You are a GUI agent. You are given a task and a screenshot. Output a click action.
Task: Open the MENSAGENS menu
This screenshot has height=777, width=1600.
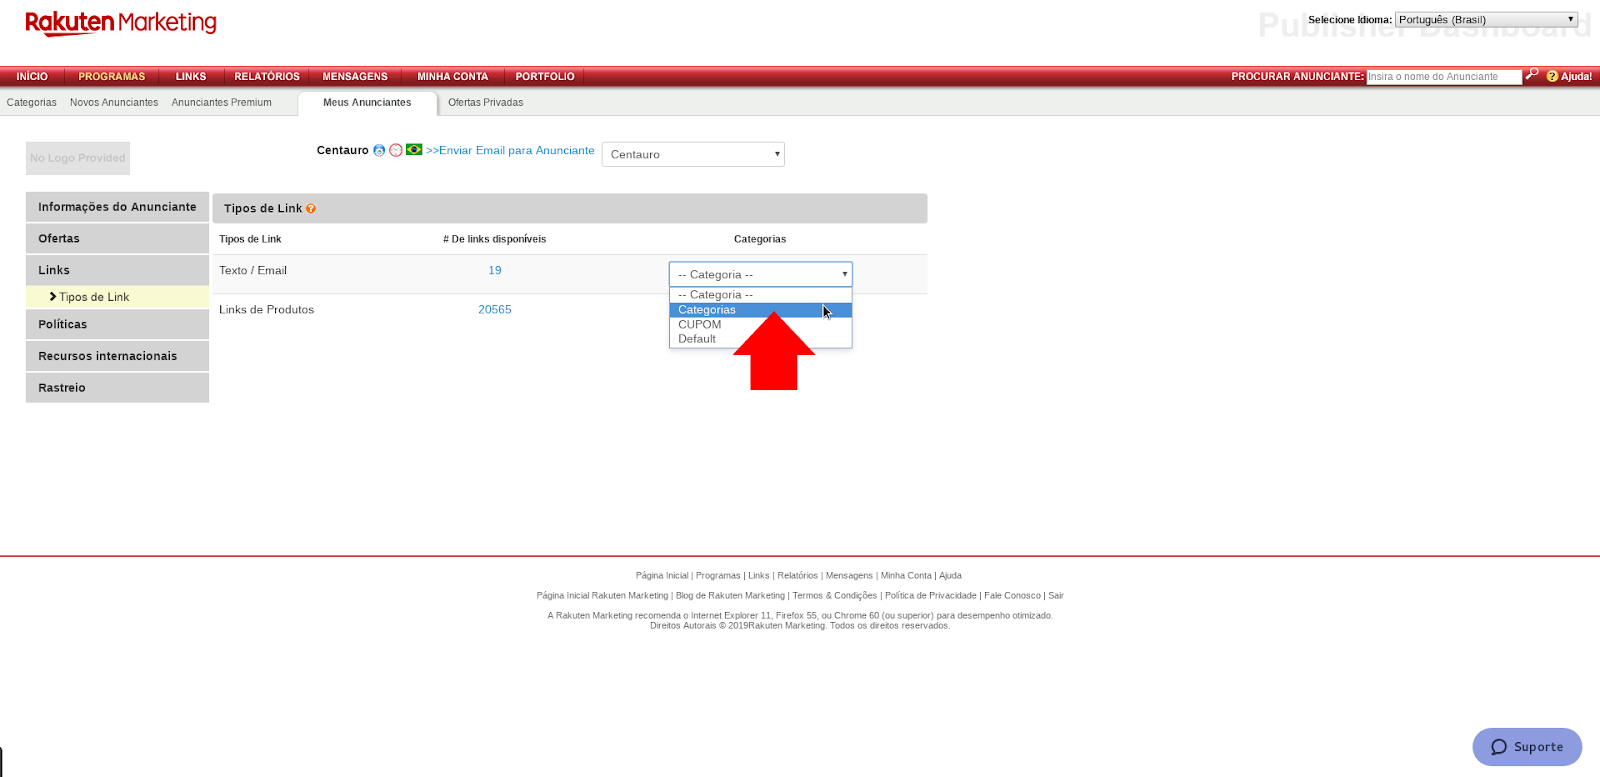[355, 76]
